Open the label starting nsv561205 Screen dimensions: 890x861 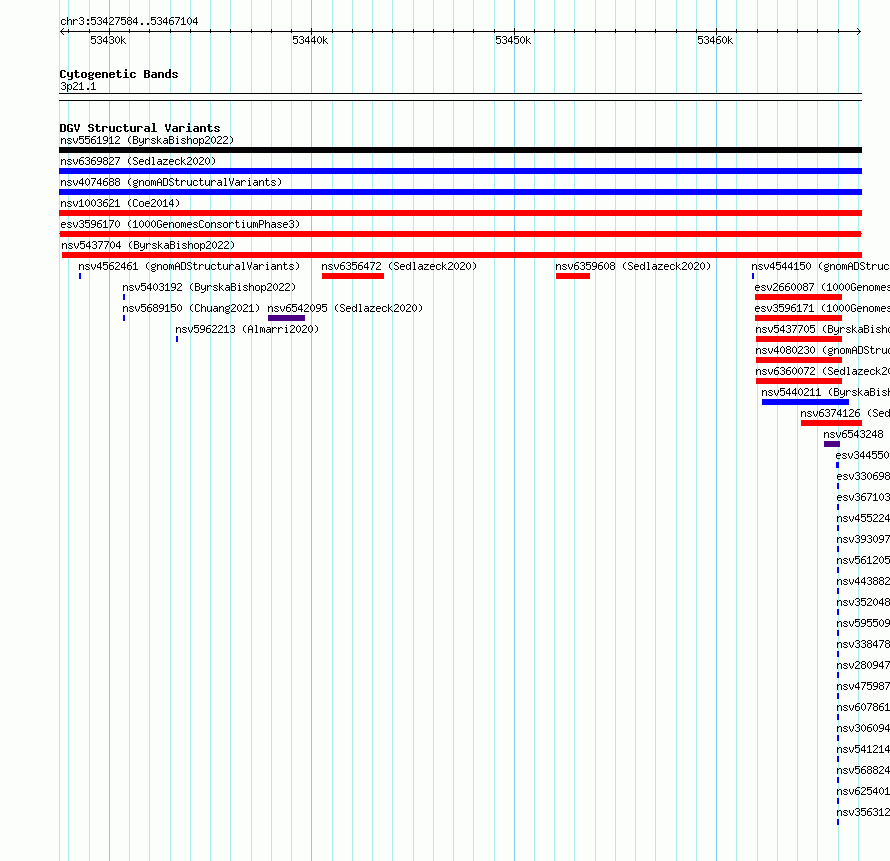tap(863, 560)
